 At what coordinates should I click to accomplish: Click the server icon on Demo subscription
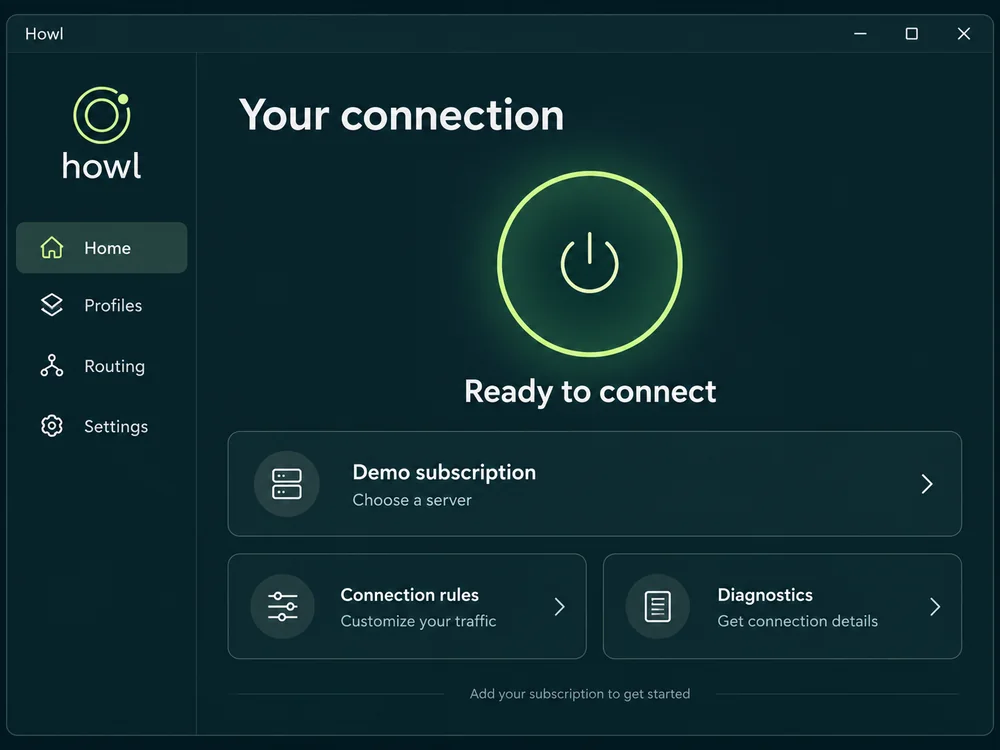click(x=286, y=483)
